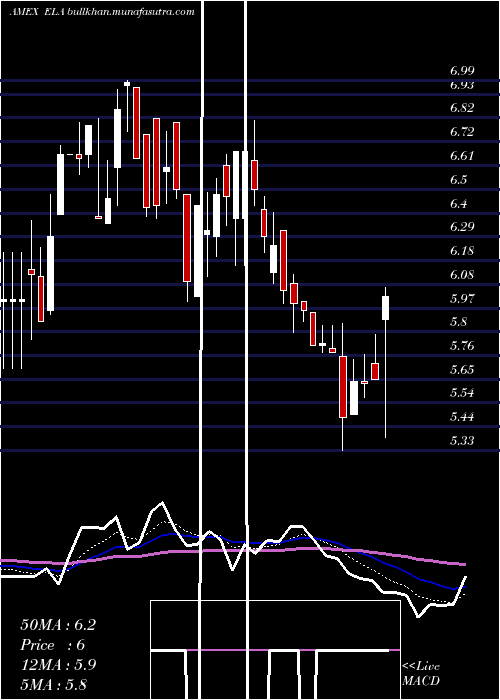Screen dimensions: 500x700
Task: Click the thick white MACD line peak
Action: 162,503
